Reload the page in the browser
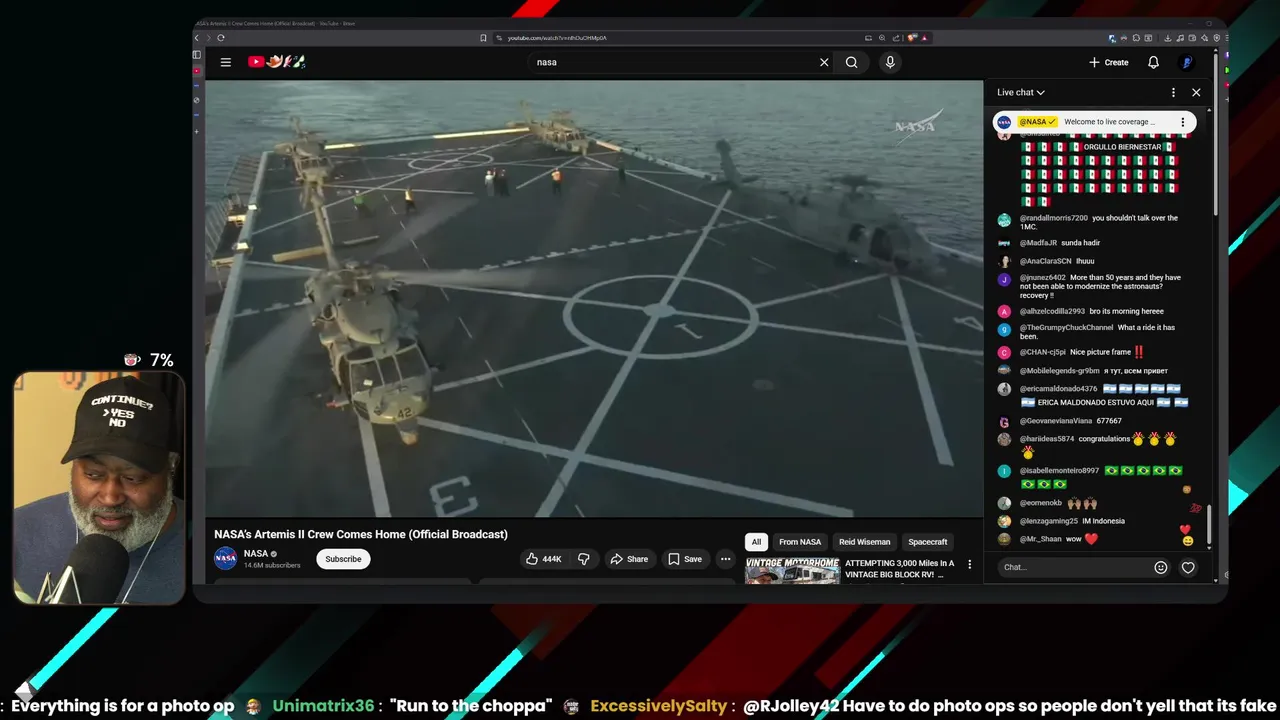Image resolution: width=1280 pixels, height=720 pixels. (221, 38)
